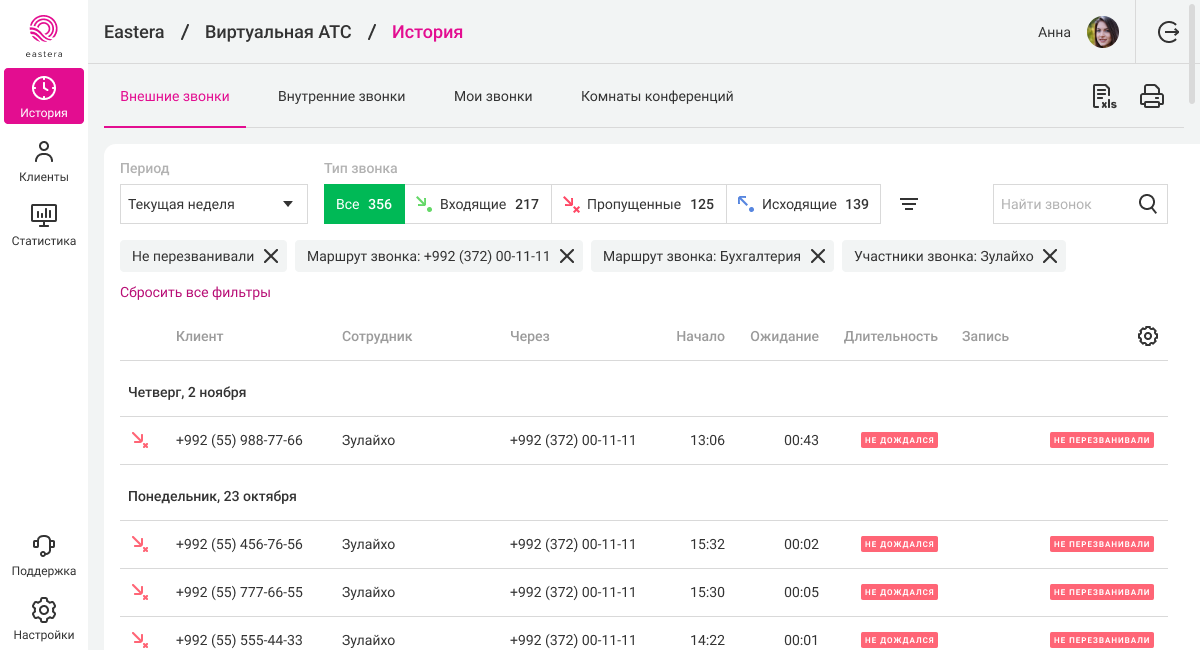This screenshot has height=650, width=1200.
Task: Click 'Сбросить все фильтры' link
Action: [195, 293]
